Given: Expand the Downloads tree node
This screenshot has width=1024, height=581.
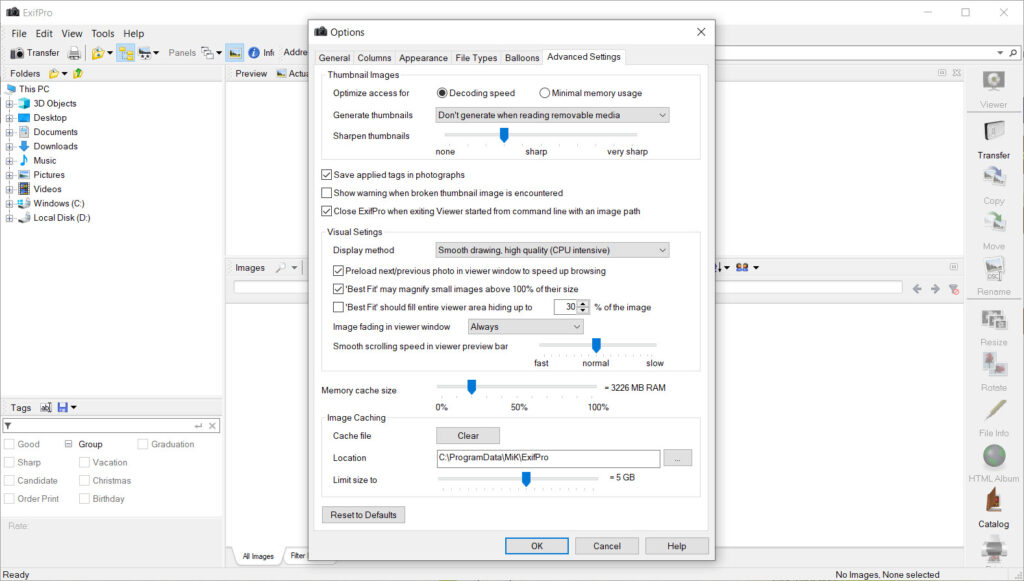Looking at the screenshot, I should [x=9, y=147].
